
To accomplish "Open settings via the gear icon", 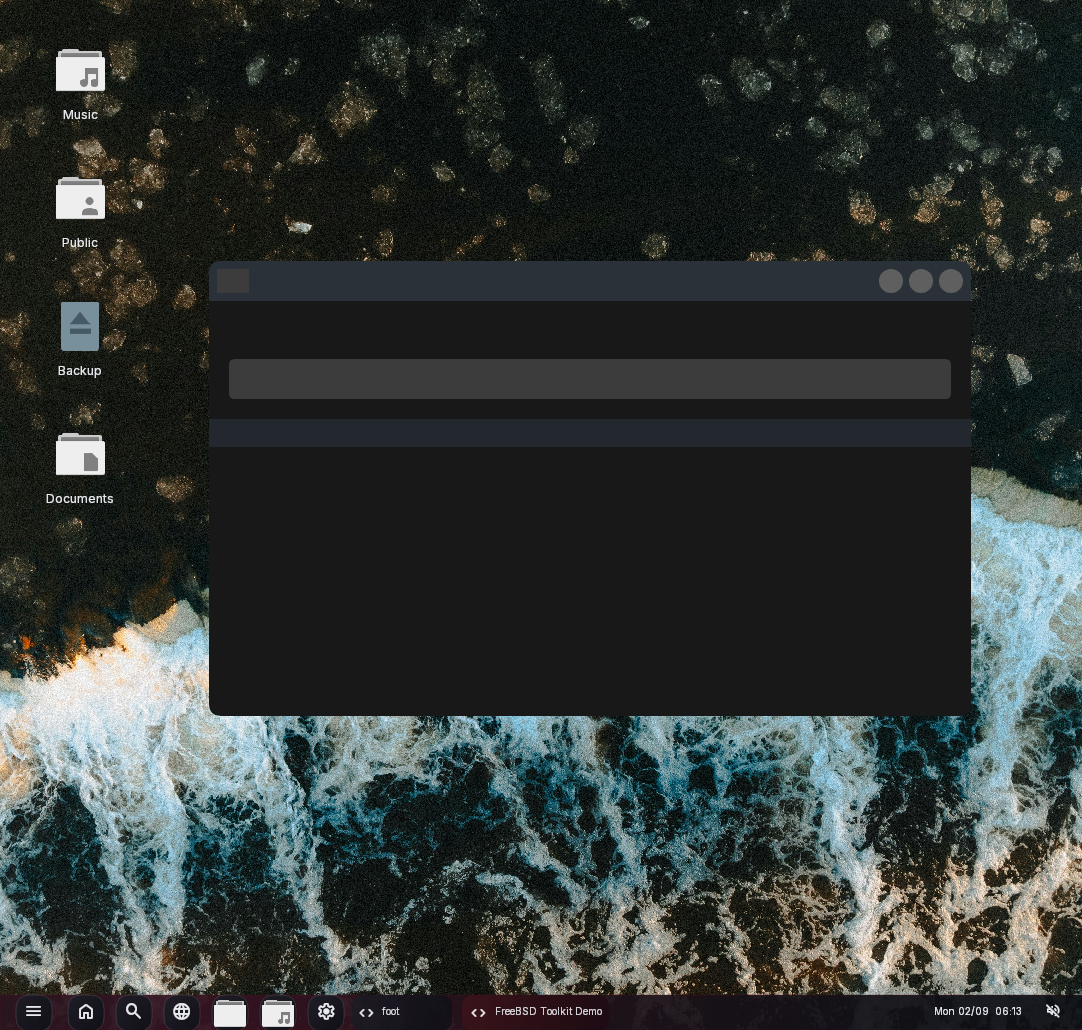I will coord(326,1012).
